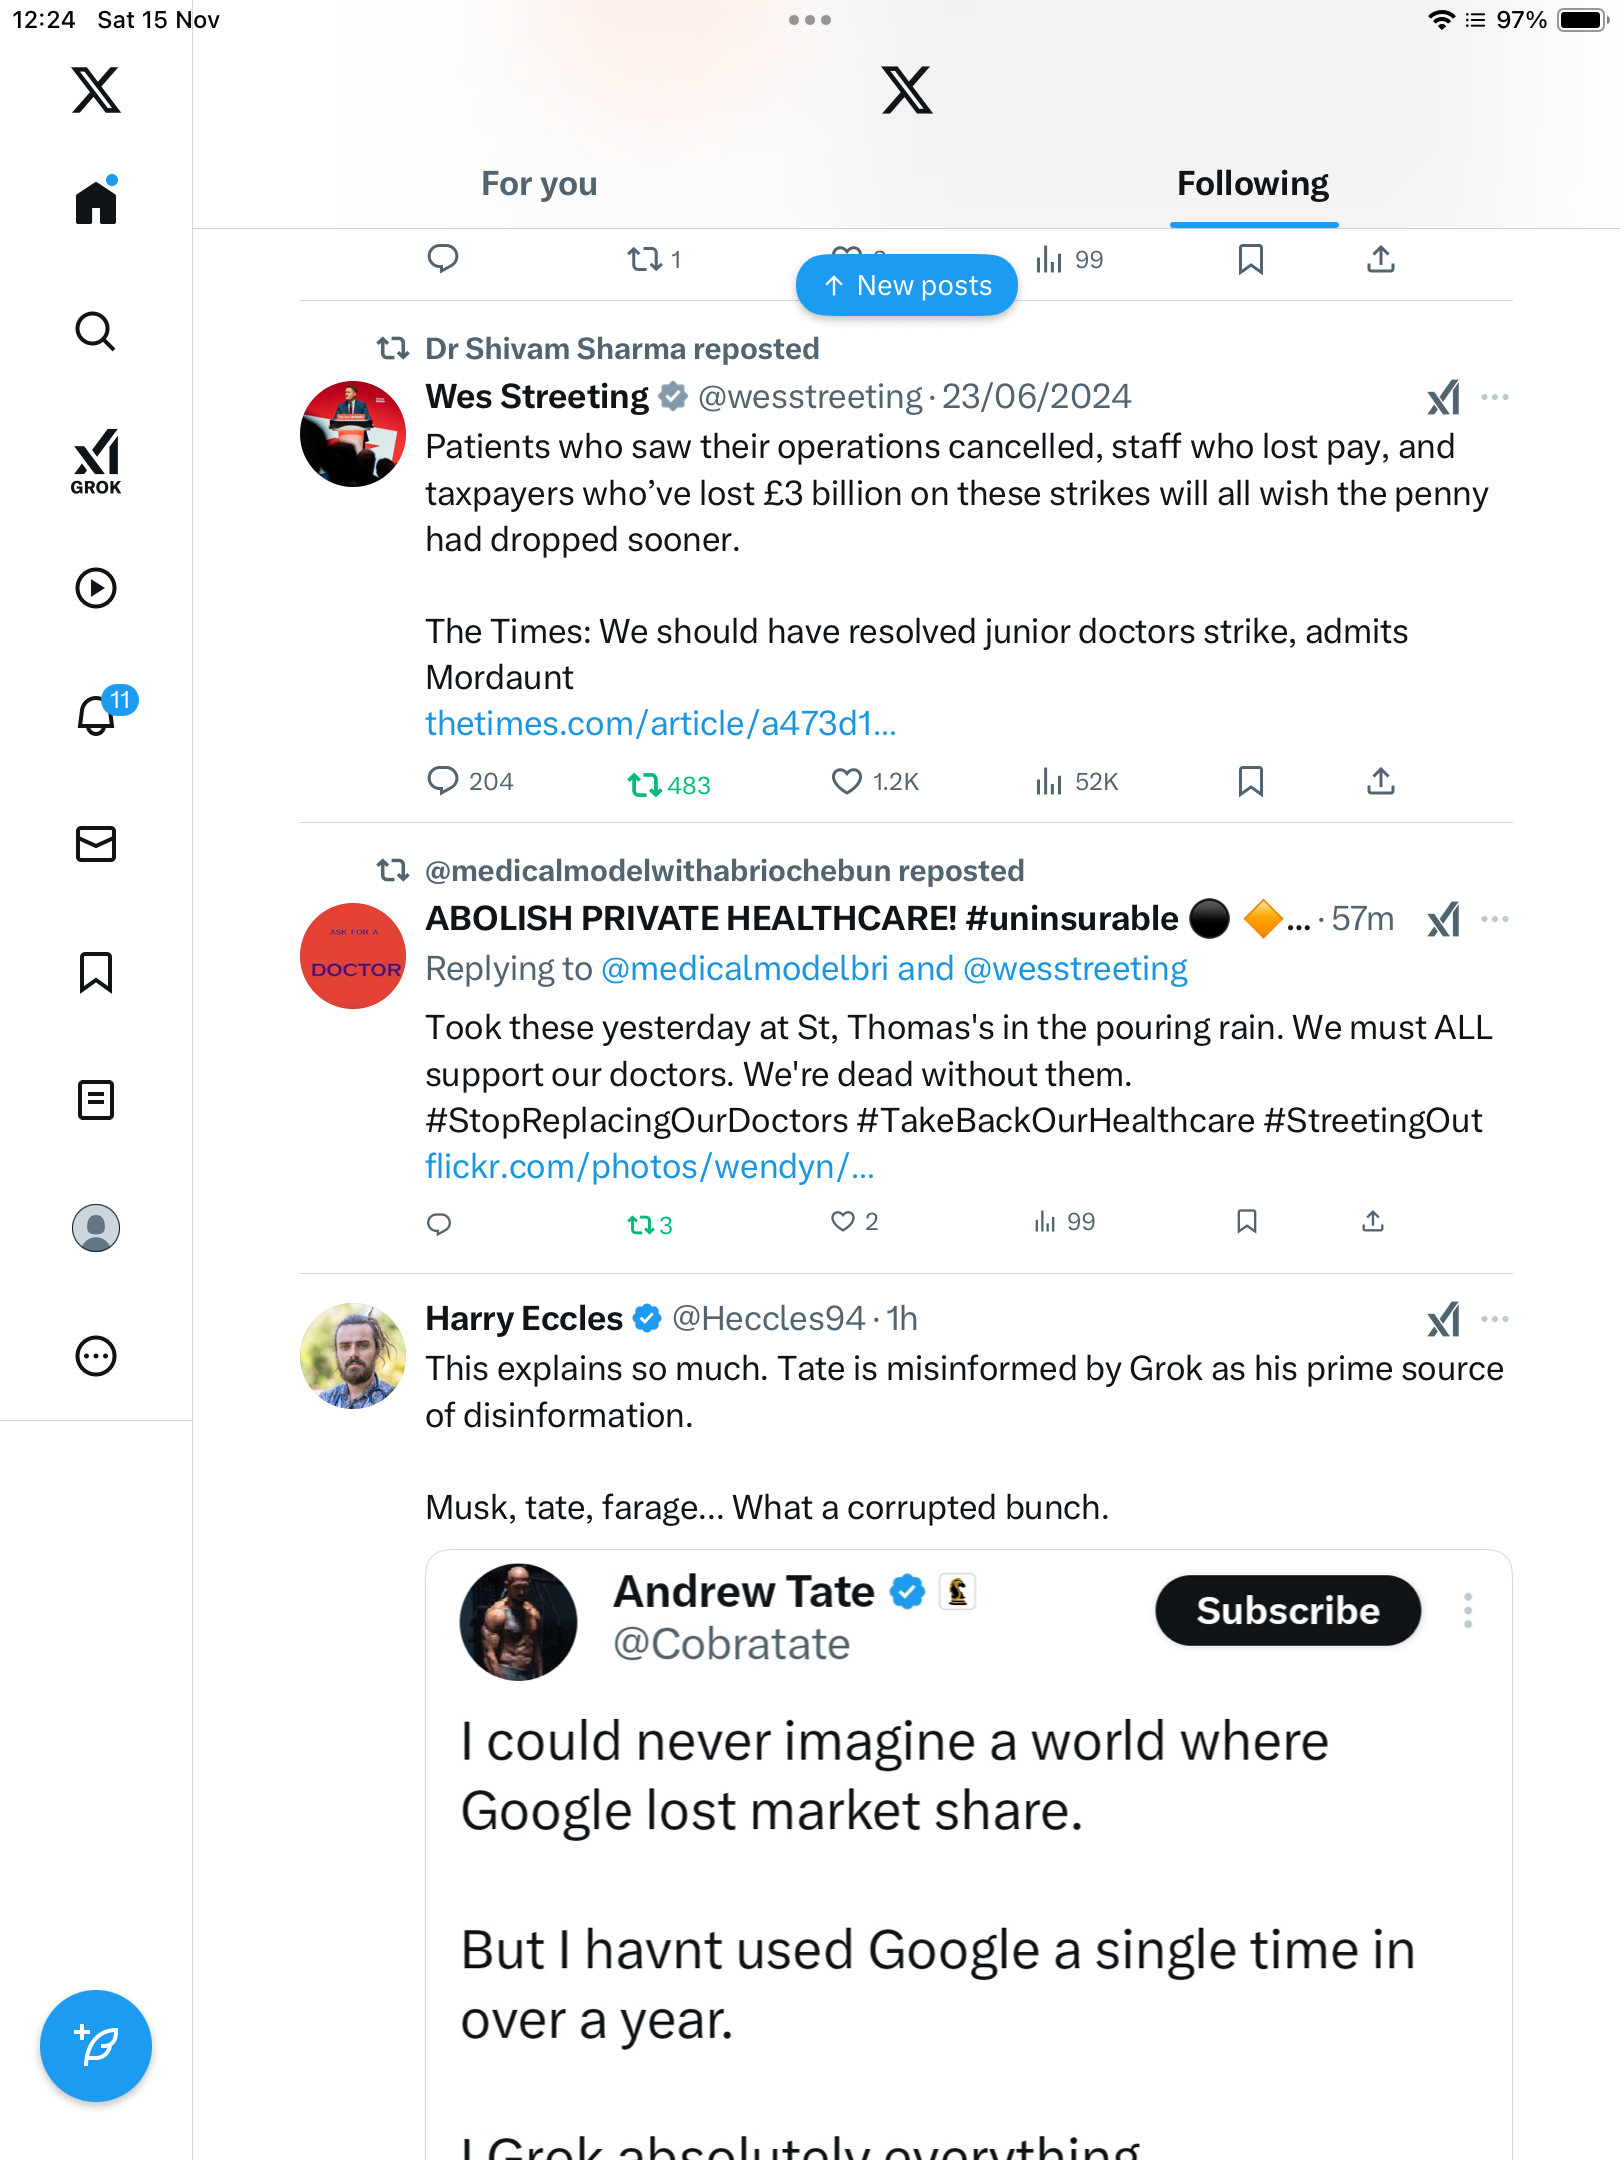Switch to the For you tab
The image size is (1620, 2160).
click(x=539, y=184)
